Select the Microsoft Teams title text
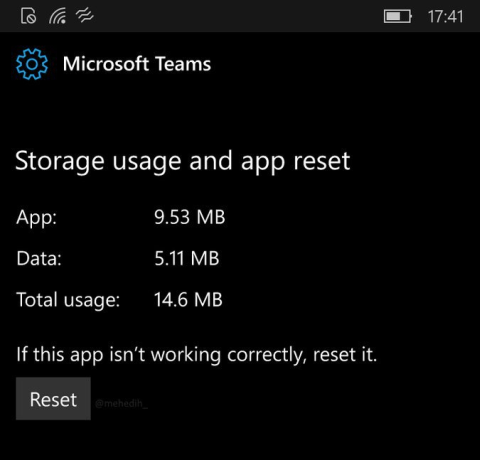Viewport: 480px width, 460px height. click(137, 64)
